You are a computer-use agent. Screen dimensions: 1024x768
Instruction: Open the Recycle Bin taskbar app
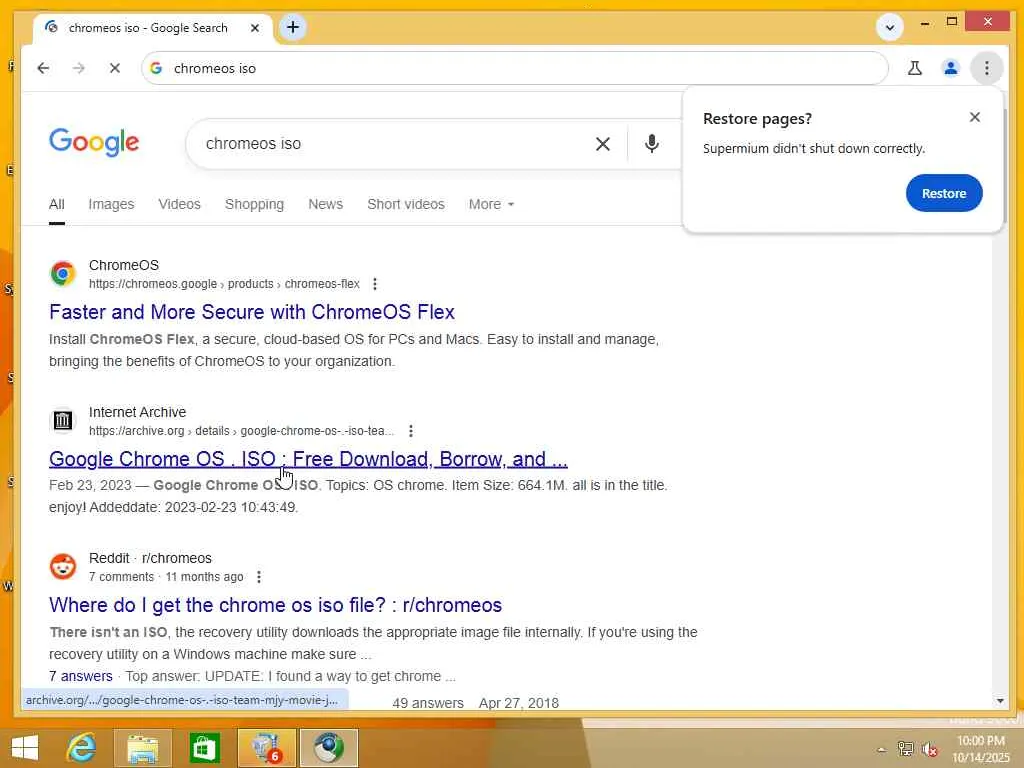[266, 748]
